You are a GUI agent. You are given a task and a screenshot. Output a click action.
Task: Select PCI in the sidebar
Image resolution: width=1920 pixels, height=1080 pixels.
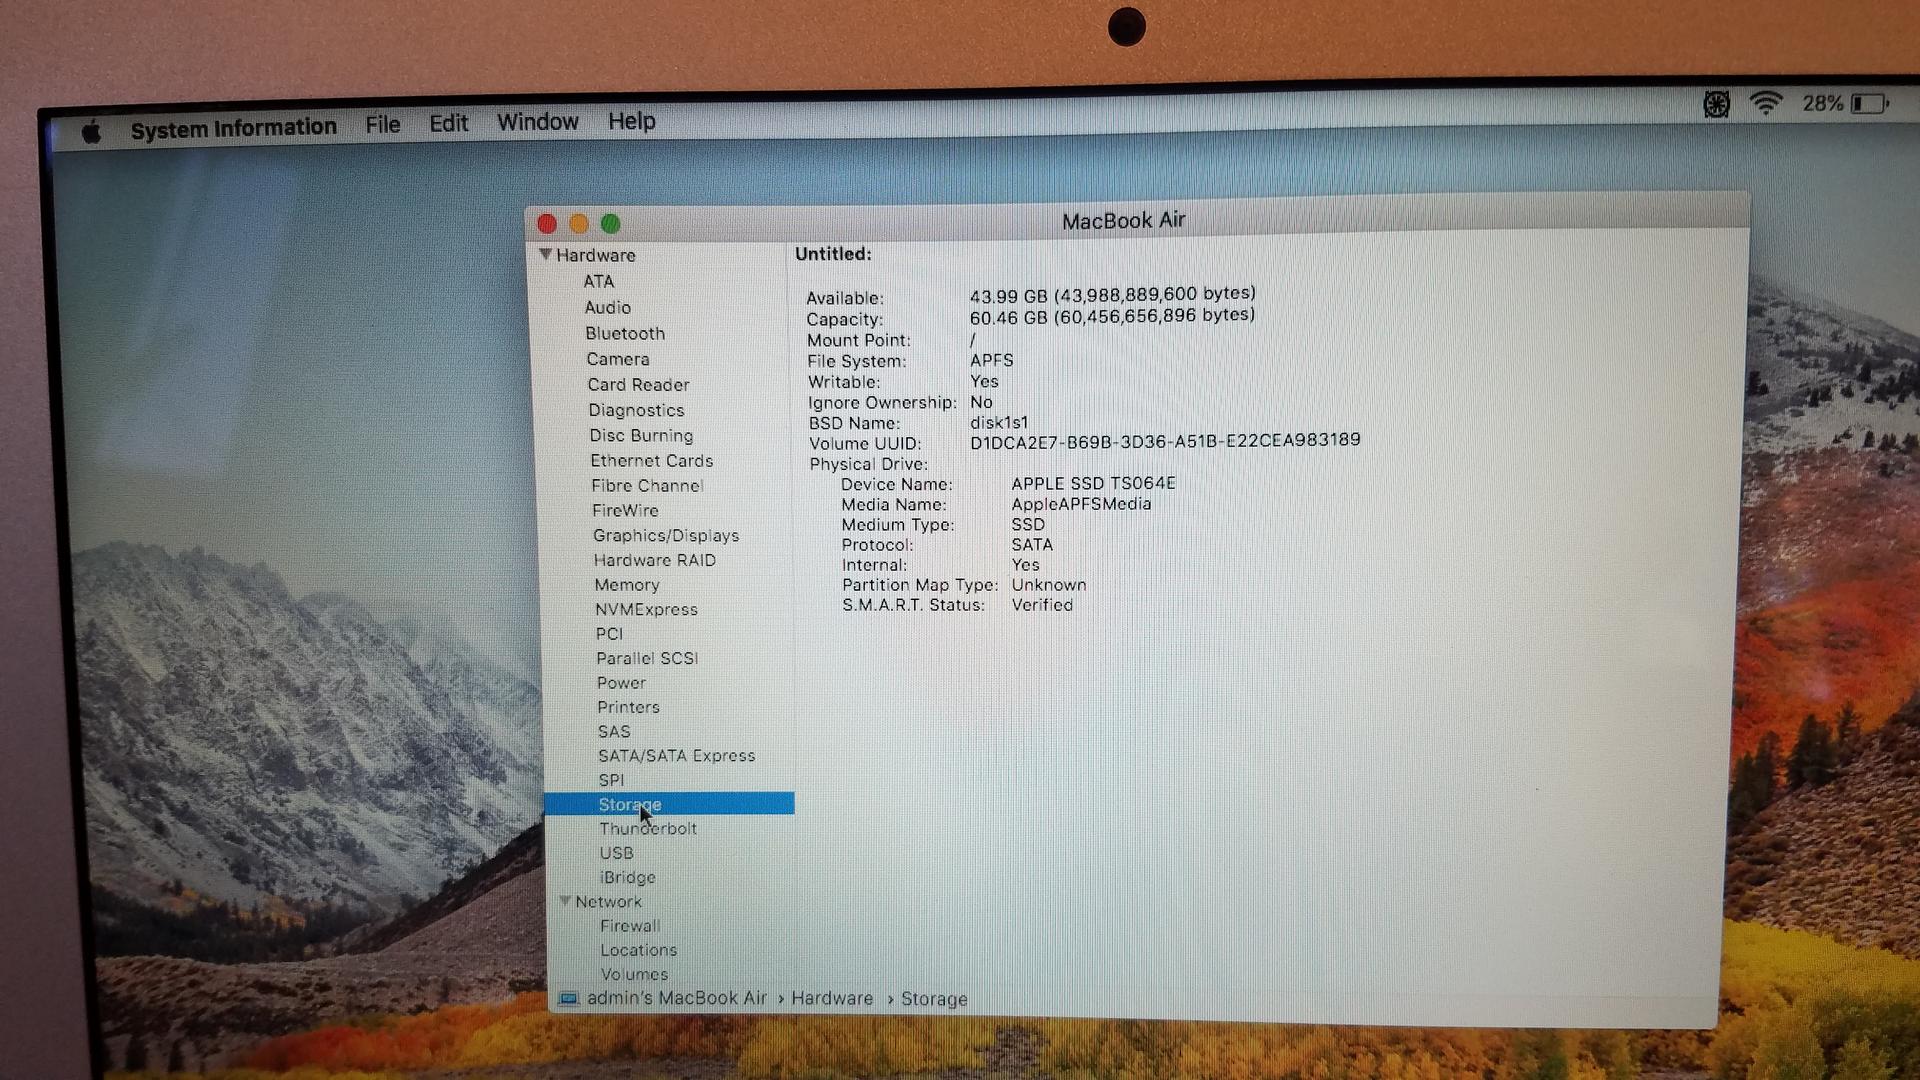coord(609,634)
